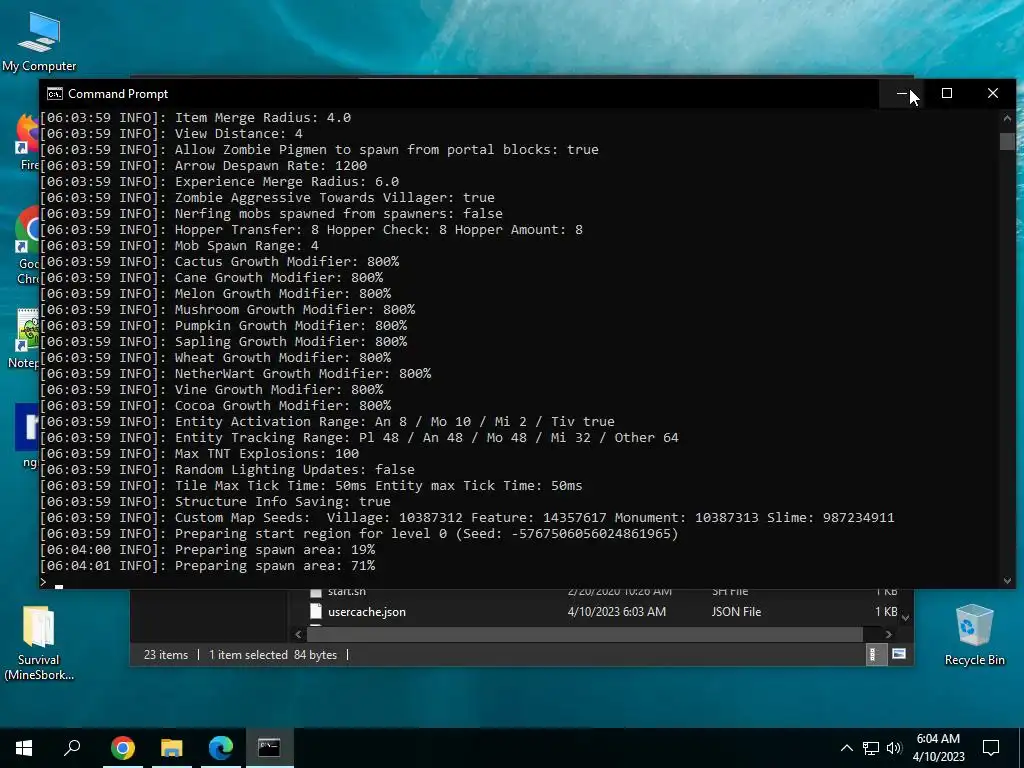Click '1 item selected 84 bytes' status text
Viewport: 1024px width, 768px height.
coord(273,654)
